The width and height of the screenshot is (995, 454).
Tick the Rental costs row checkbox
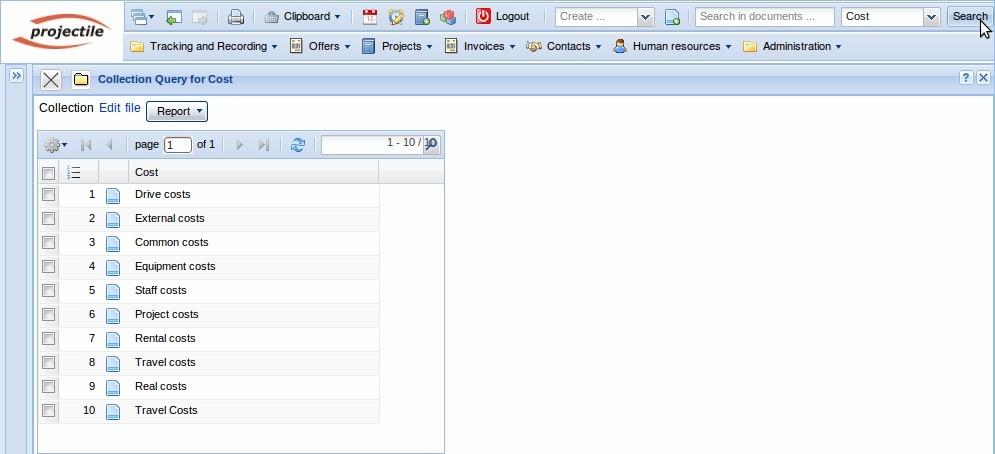[48, 338]
